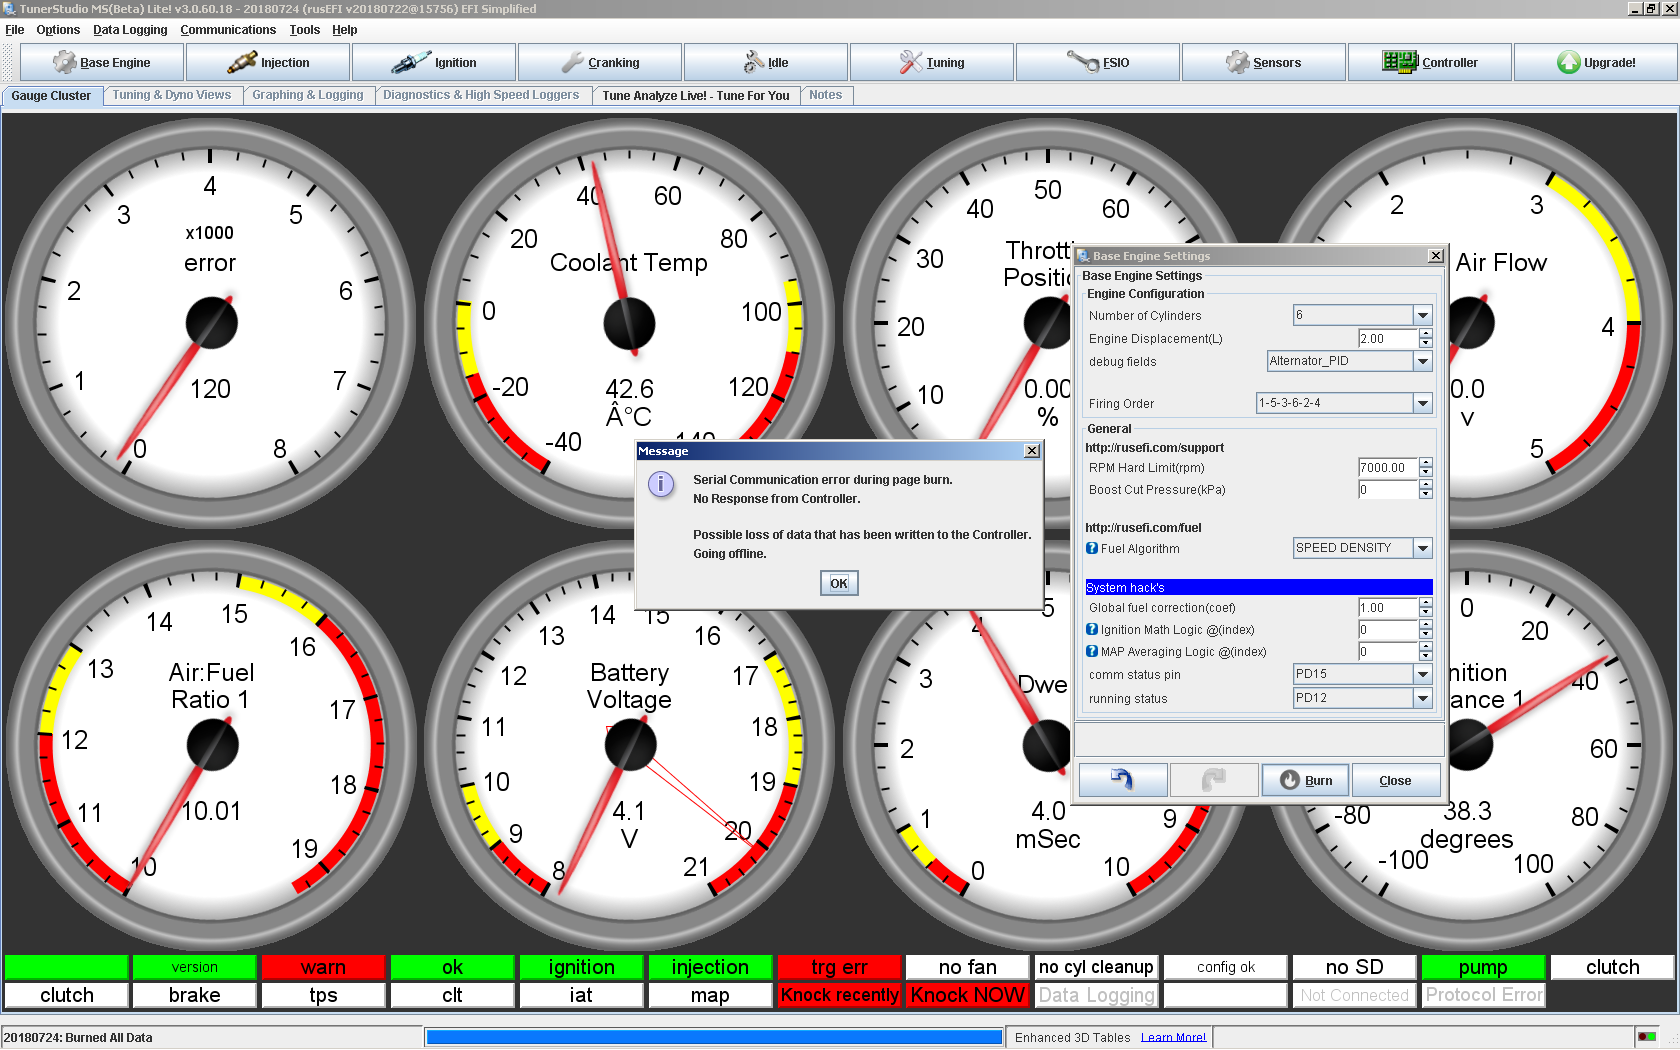Image resolution: width=1680 pixels, height=1050 pixels.
Task: Click the Boost Cut Pressure value field
Action: pyautogui.click(x=1388, y=489)
